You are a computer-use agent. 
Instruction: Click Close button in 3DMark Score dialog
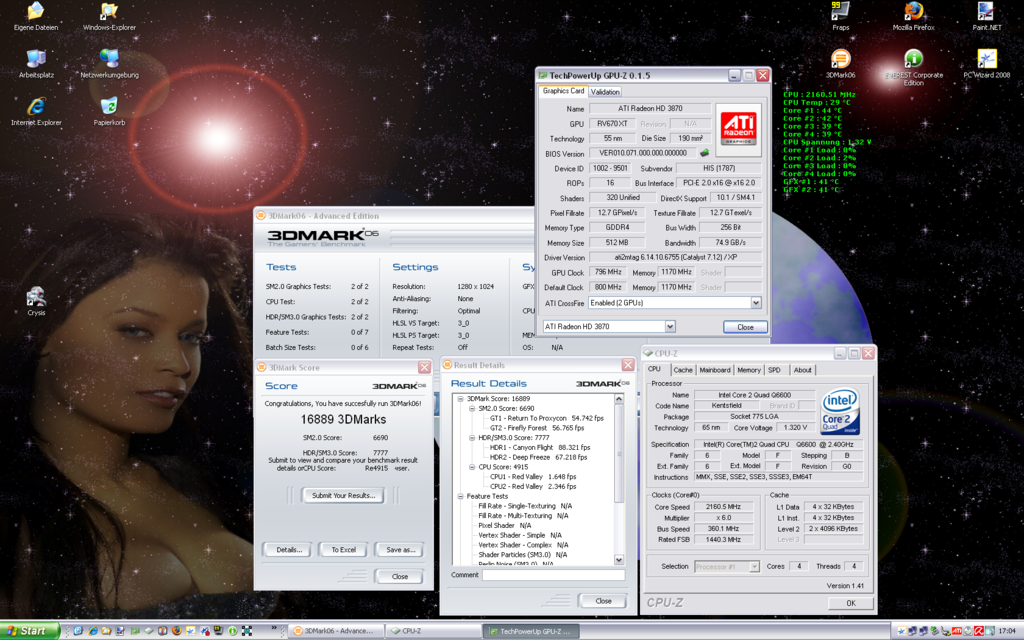tap(400, 577)
